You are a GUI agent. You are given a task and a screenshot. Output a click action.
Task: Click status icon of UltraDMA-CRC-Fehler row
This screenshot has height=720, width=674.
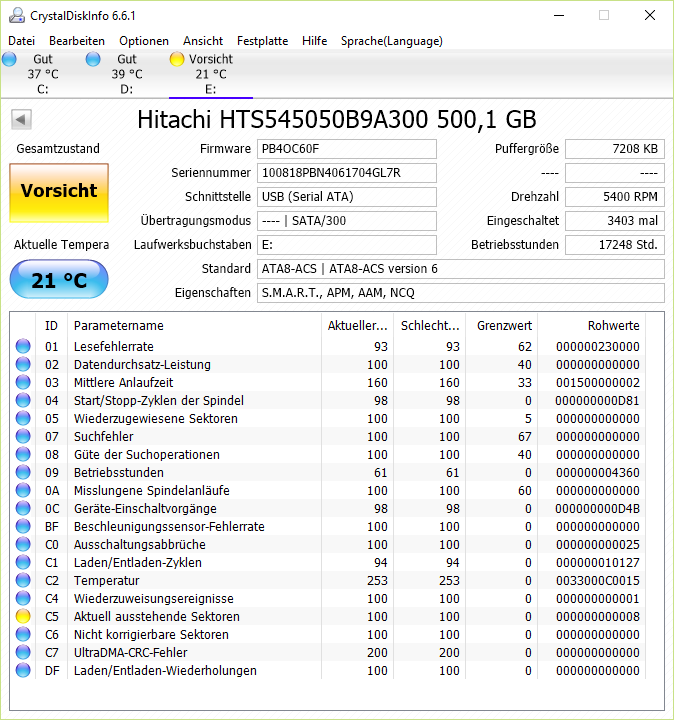tap(23, 652)
